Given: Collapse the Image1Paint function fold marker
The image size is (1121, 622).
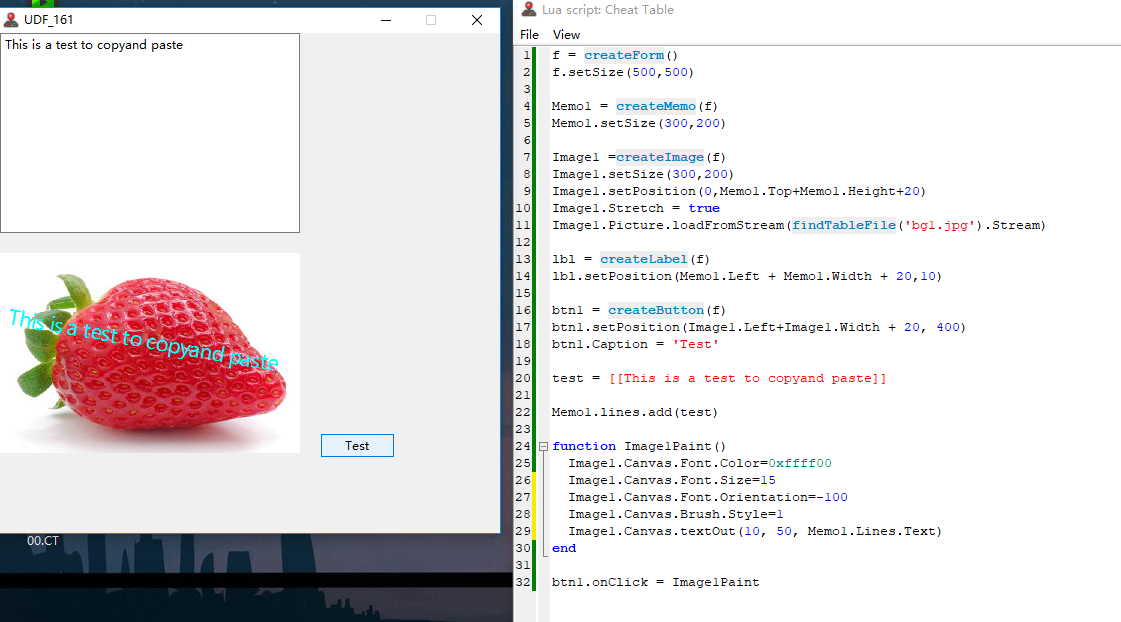Looking at the screenshot, I should point(543,446).
